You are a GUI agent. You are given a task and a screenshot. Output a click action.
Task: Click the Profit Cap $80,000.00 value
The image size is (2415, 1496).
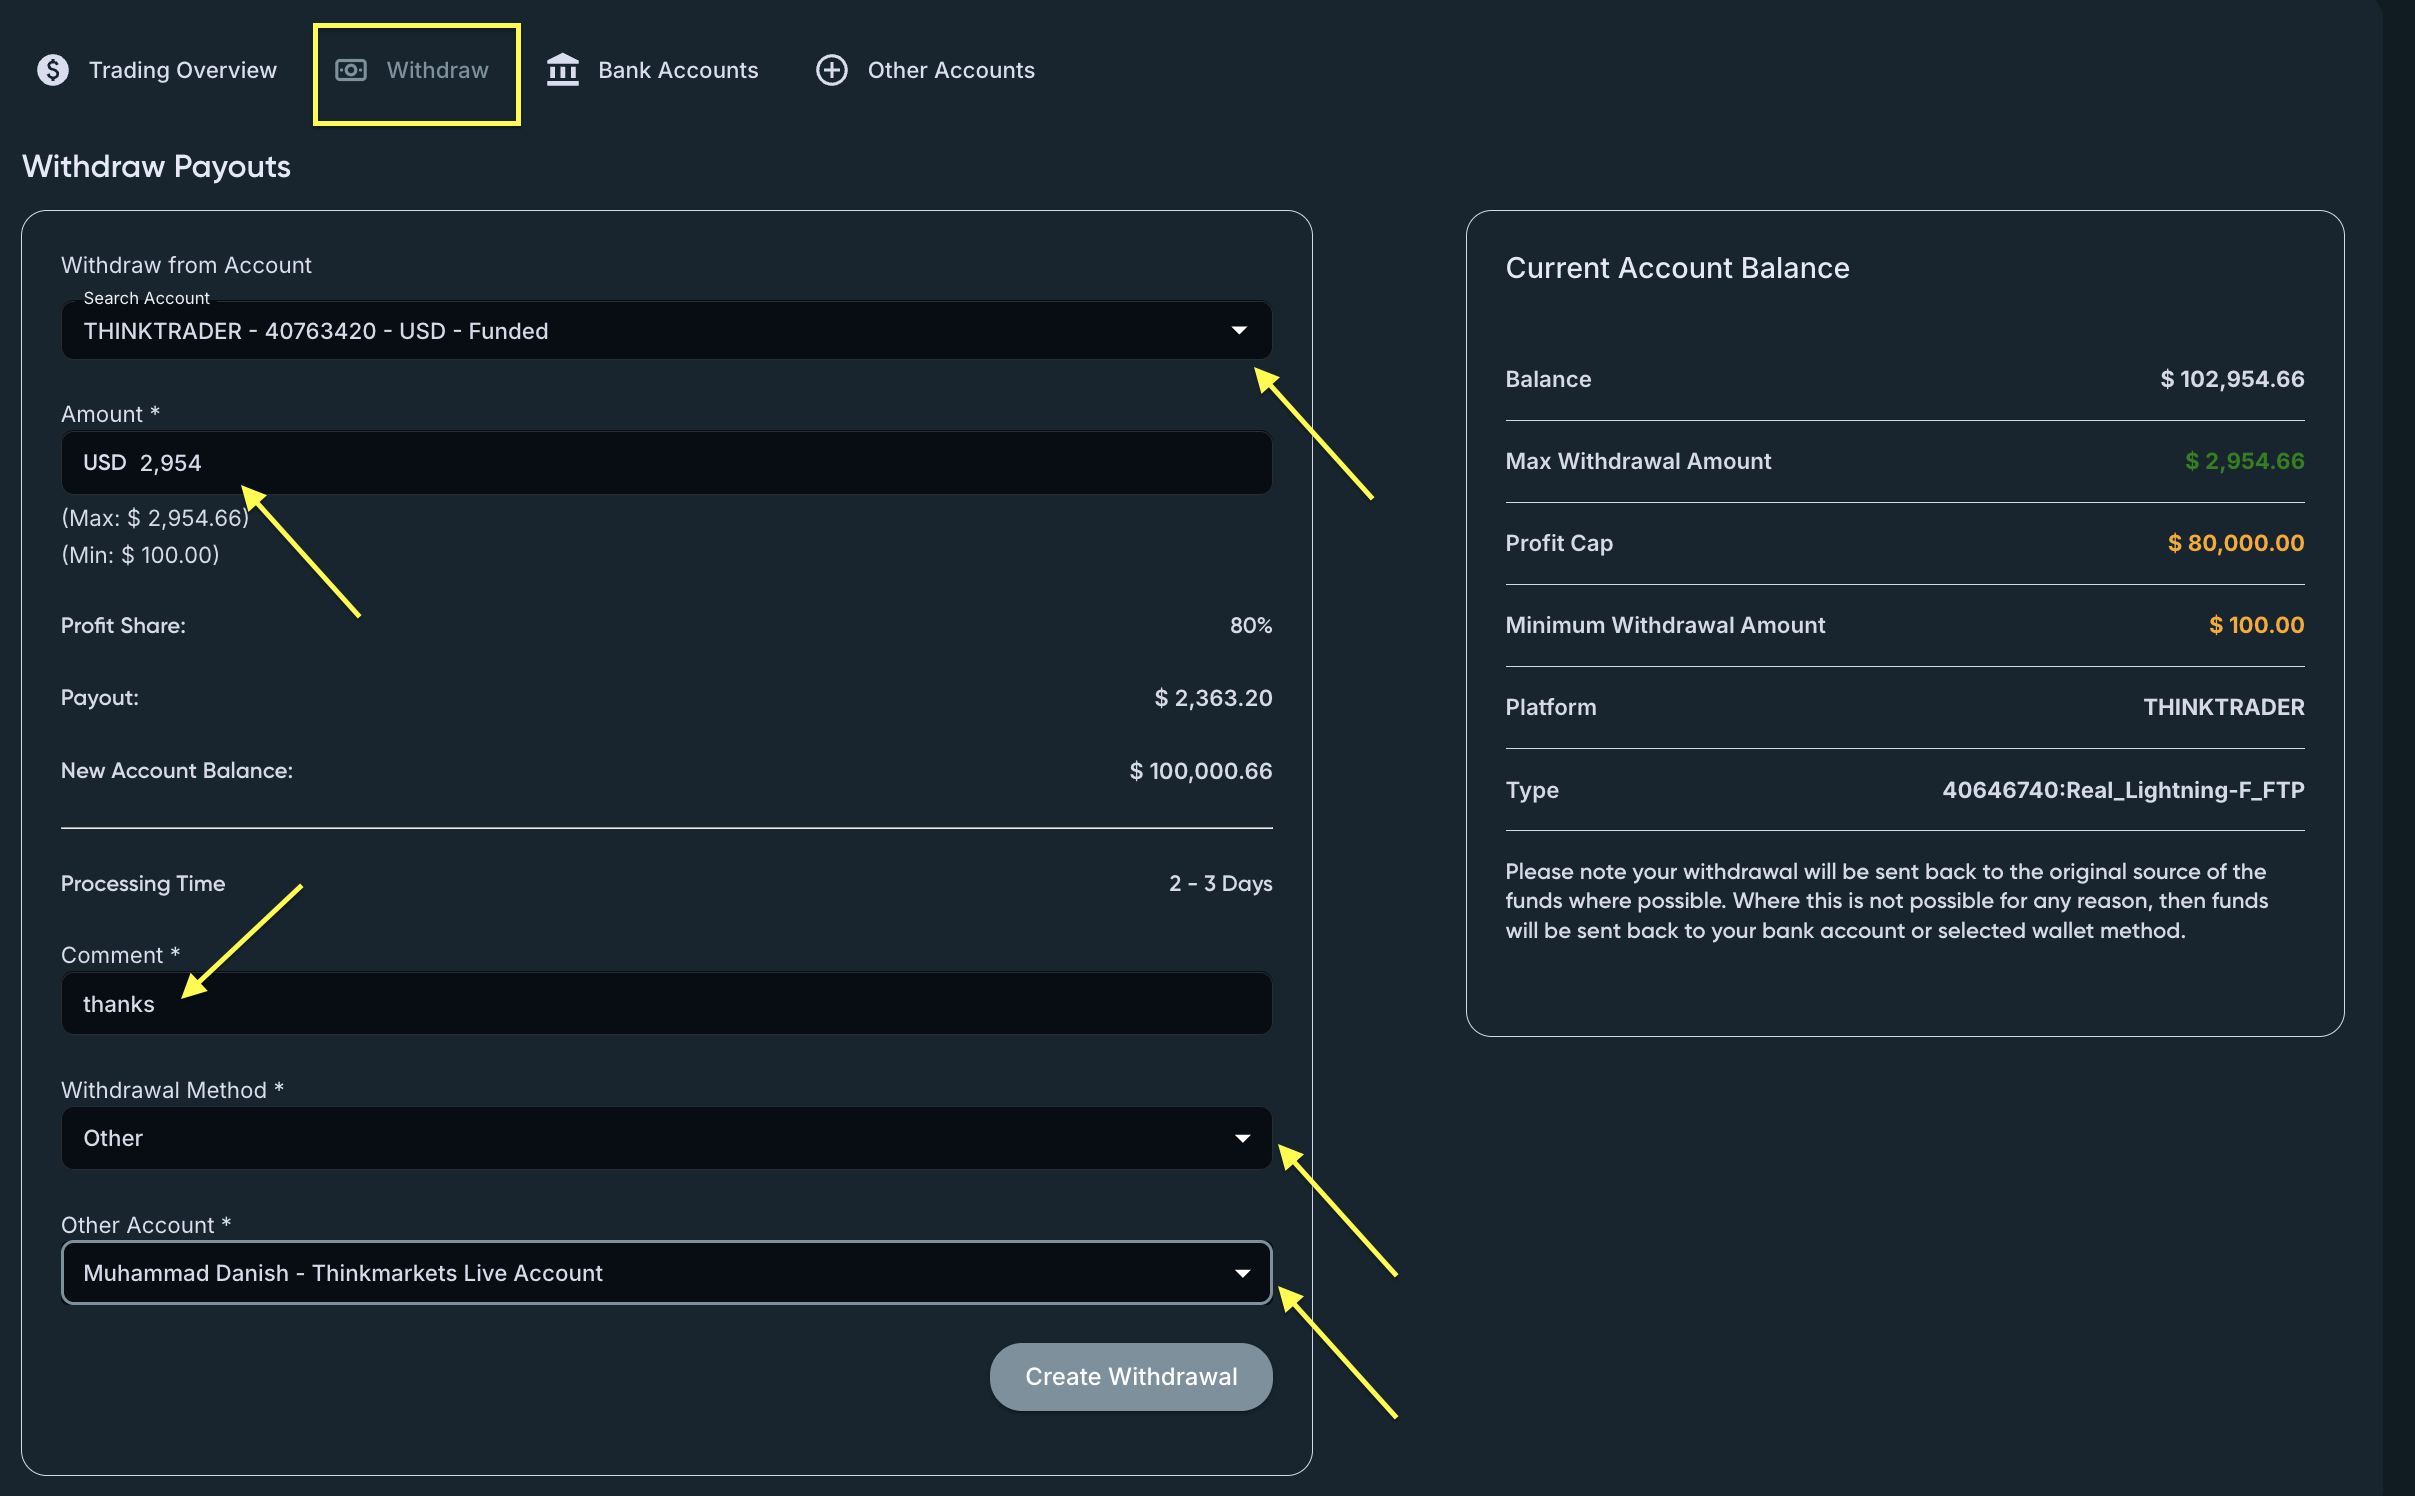point(2235,543)
